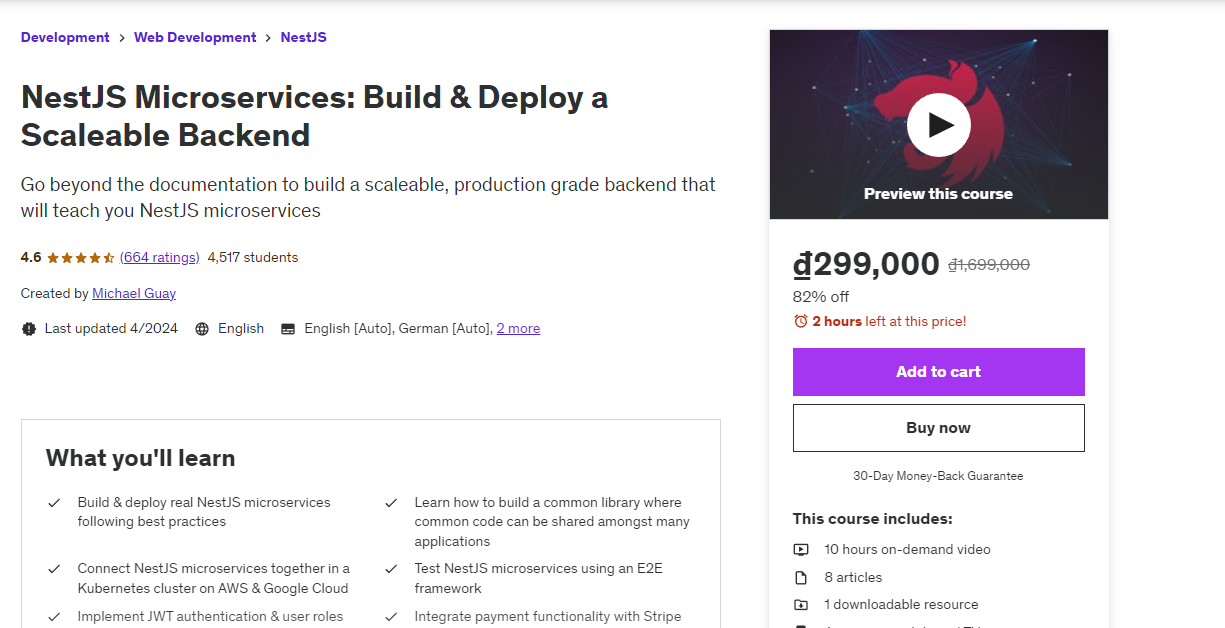Screen dimensions: 1225x628
Task: Click the checkmark beside 'Test NestJS microservices'
Action: [391, 569]
